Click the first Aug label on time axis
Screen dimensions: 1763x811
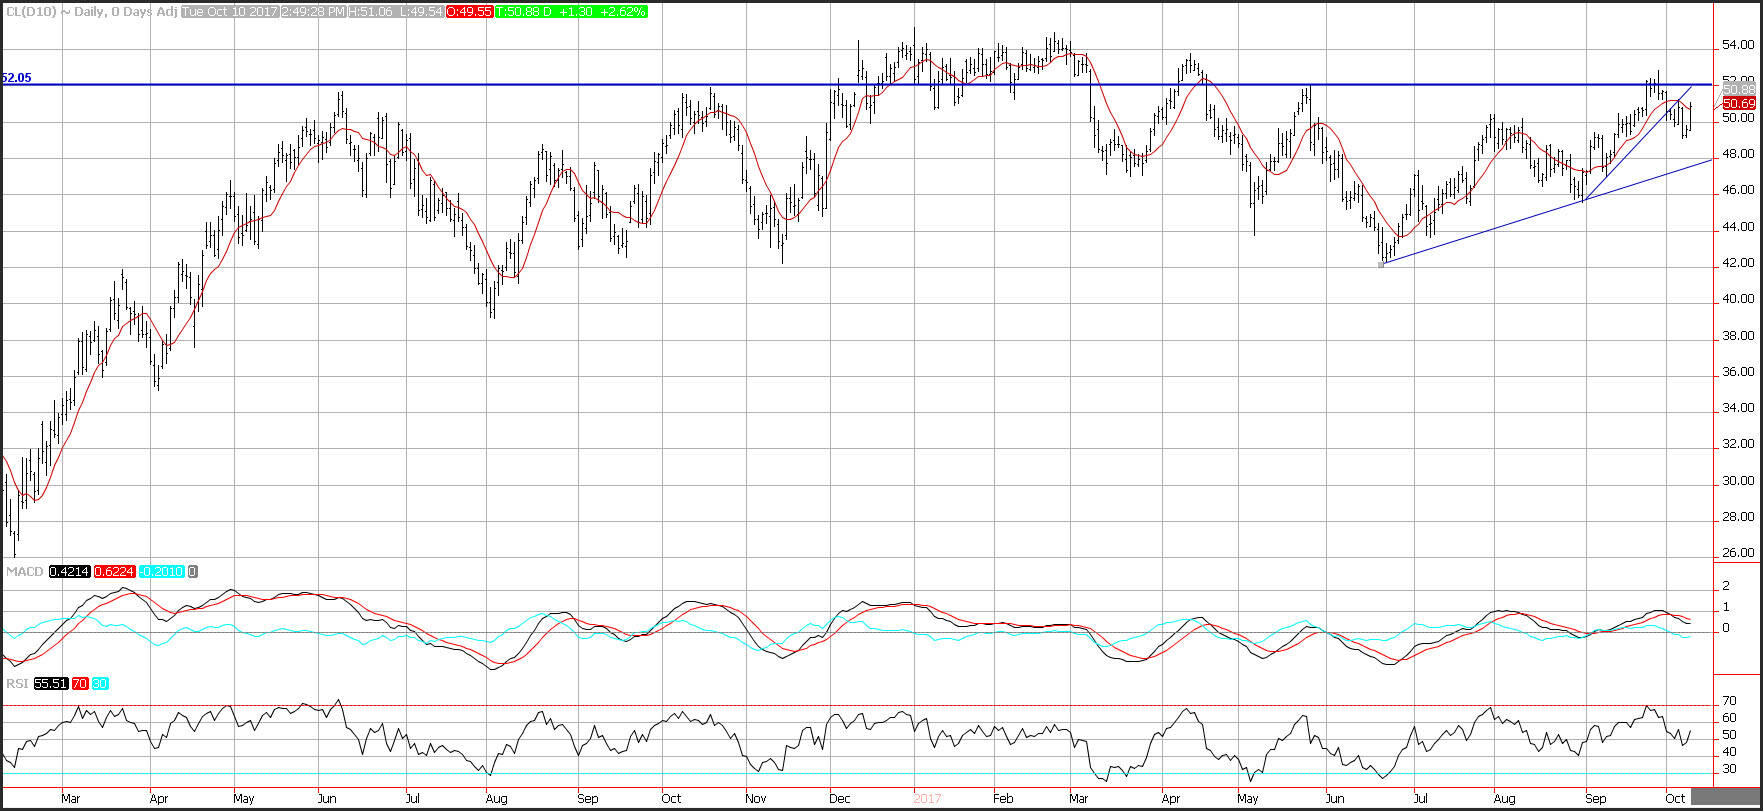pos(497,799)
